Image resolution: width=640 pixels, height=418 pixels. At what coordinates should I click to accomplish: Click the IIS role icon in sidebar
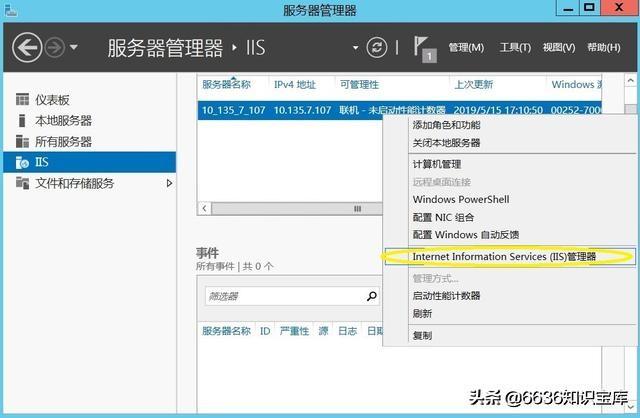pos(22,162)
